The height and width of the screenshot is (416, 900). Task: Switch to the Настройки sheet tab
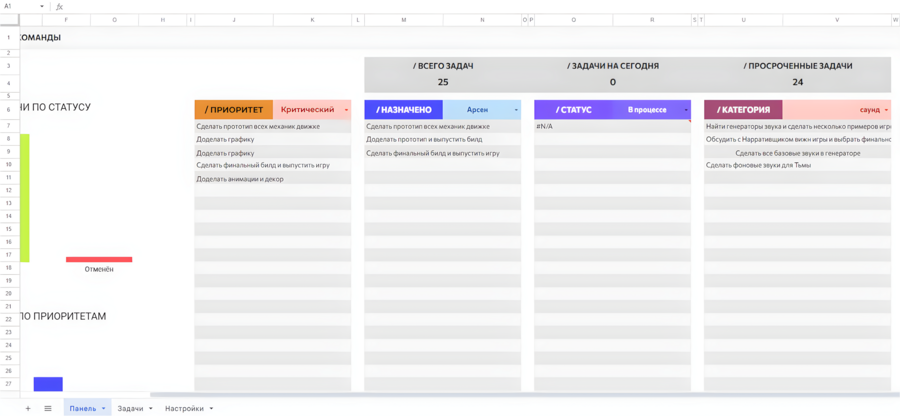click(x=184, y=409)
